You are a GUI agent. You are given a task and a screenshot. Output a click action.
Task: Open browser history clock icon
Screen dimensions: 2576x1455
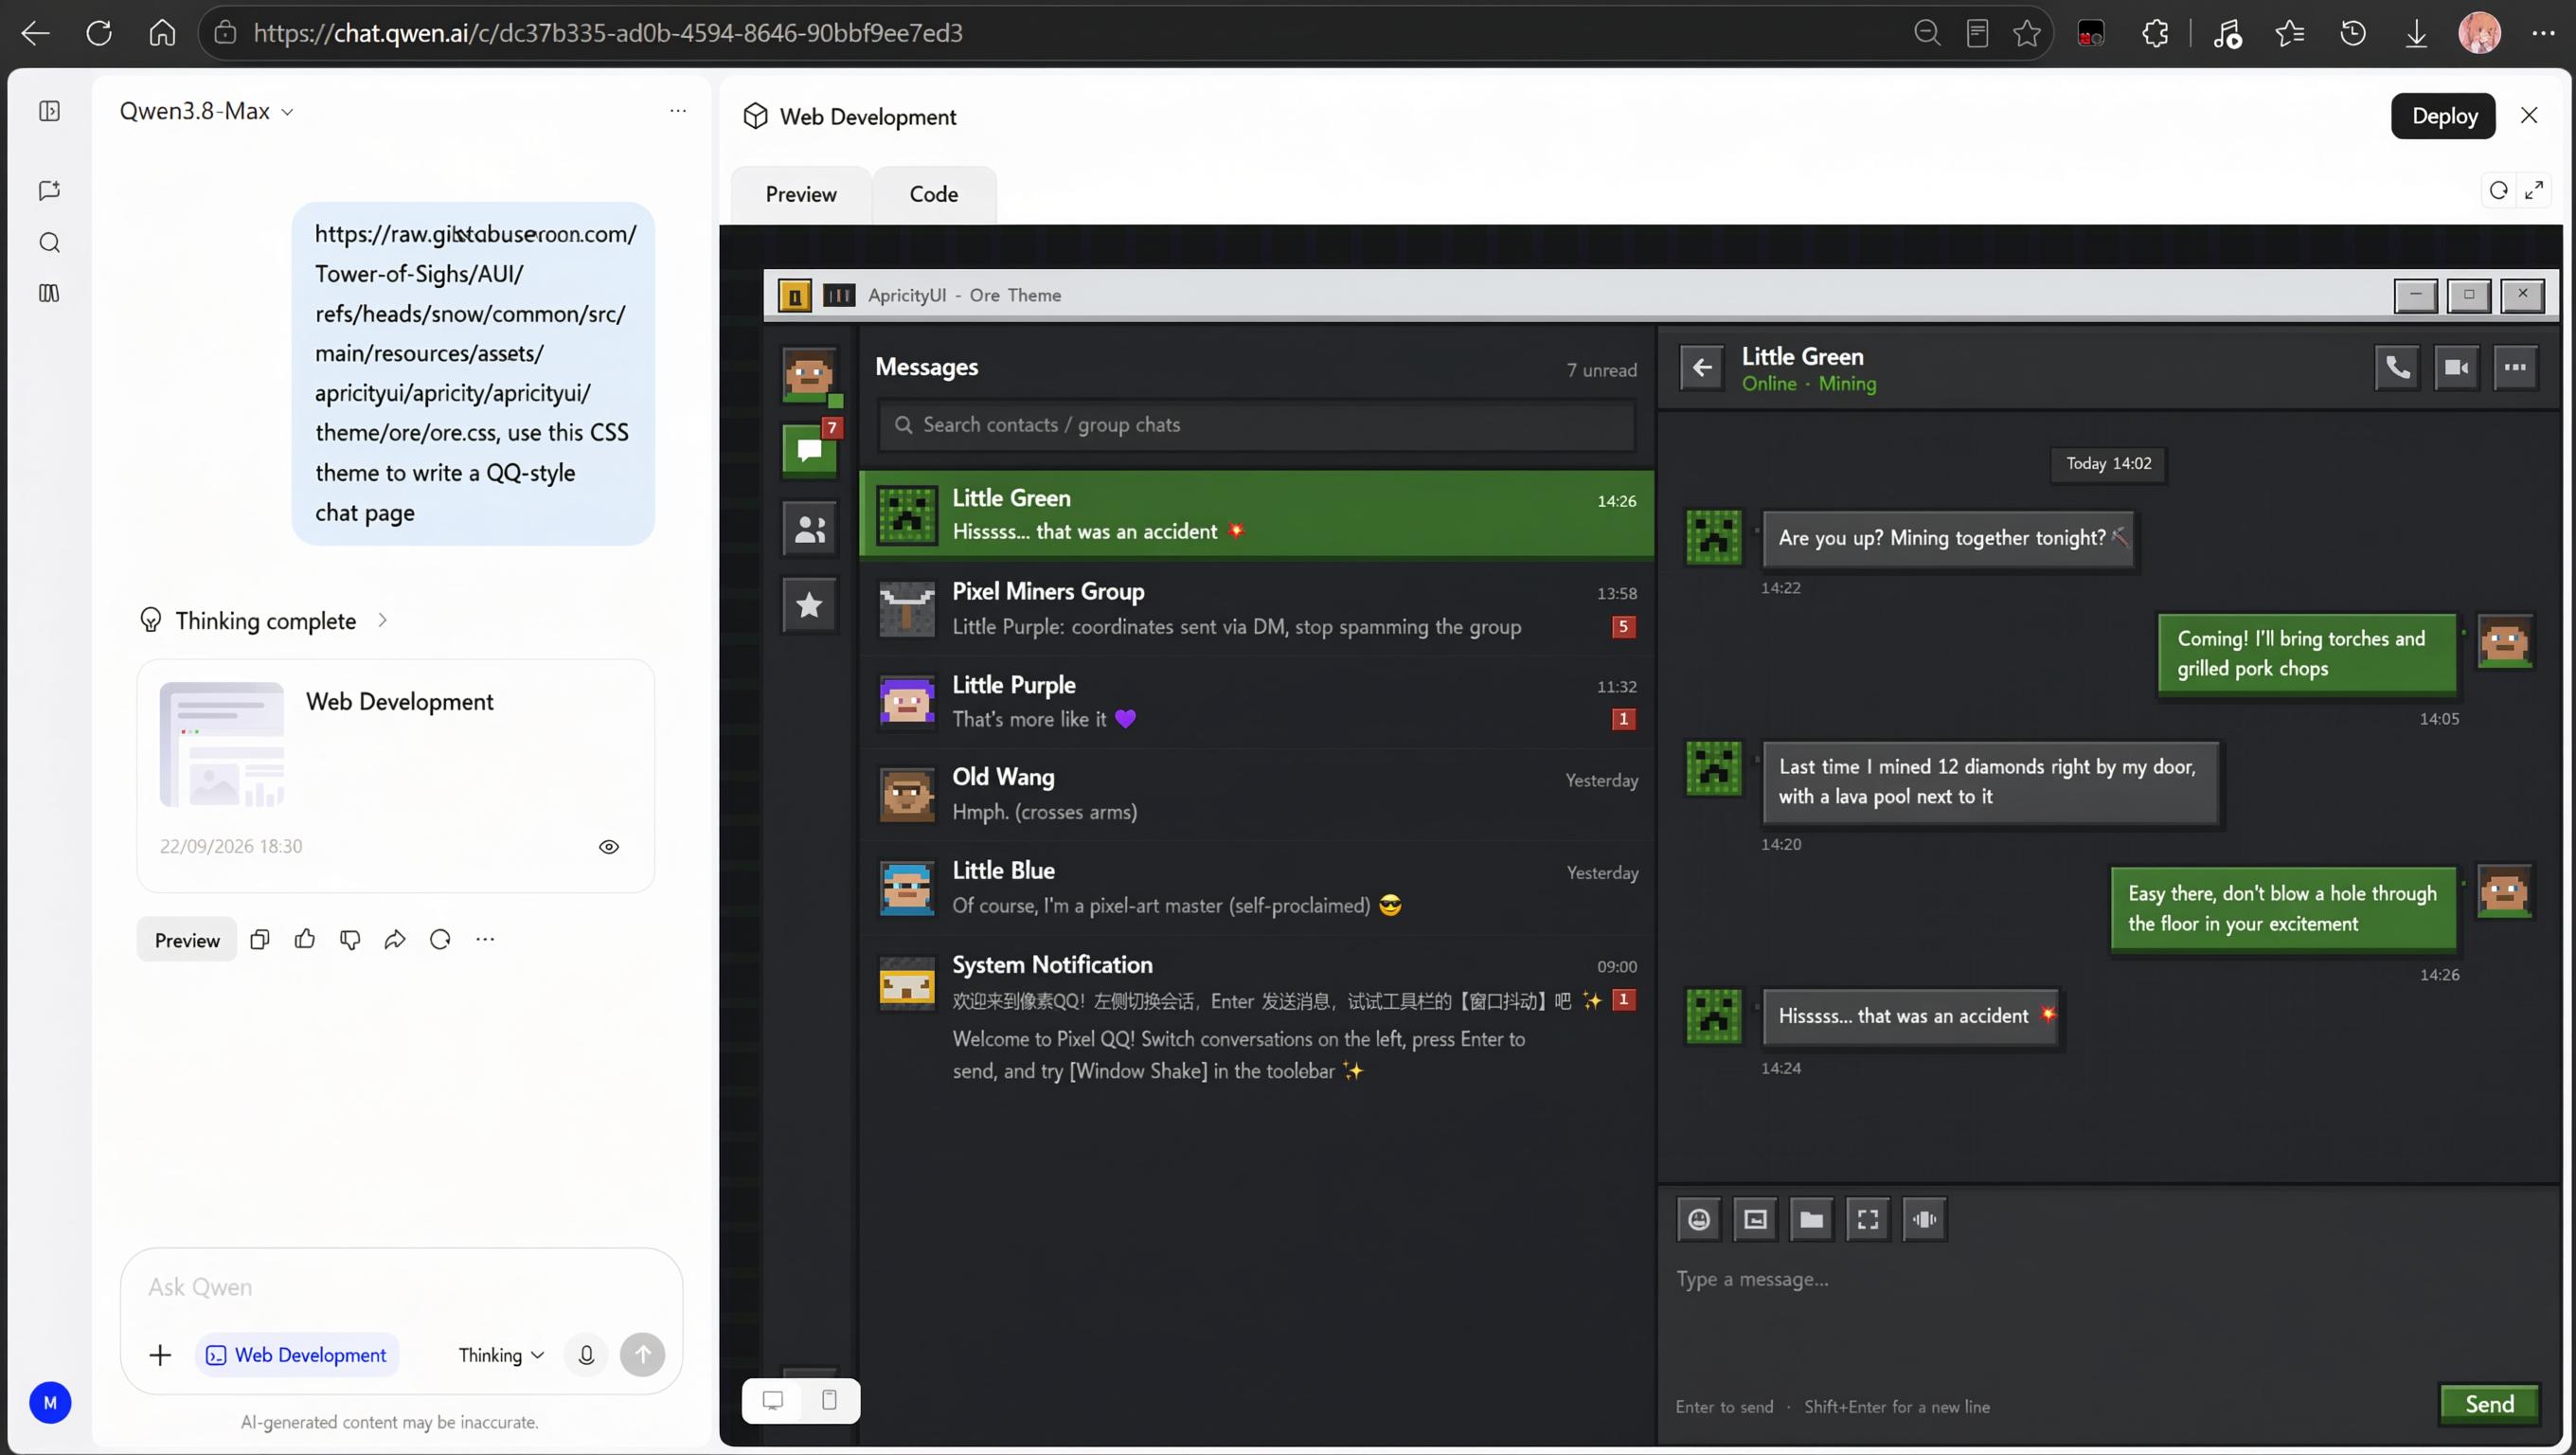coord(2353,33)
